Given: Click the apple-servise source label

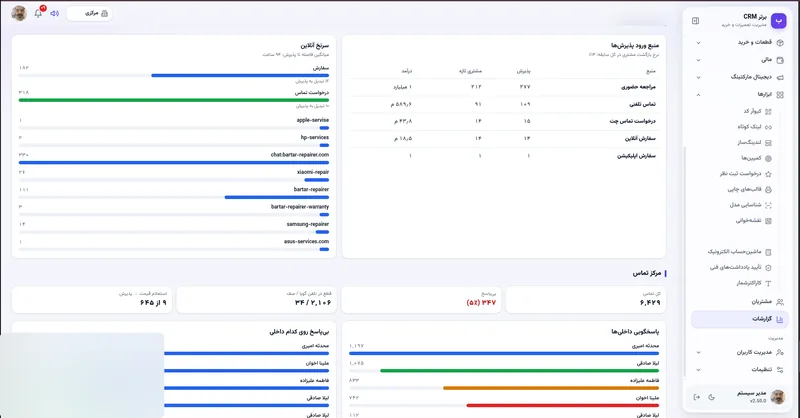Looking at the screenshot, I should pyautogui.click(x=313, y=120).
